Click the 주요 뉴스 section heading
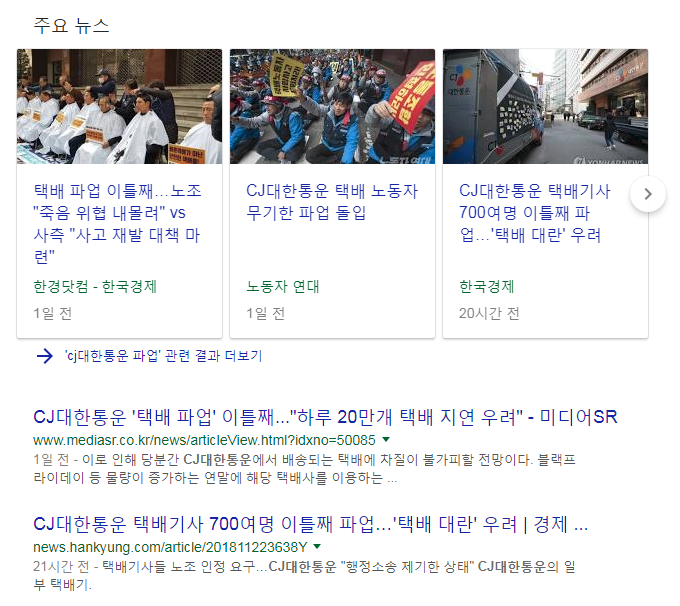This screenshot has width=680, height=606. point(72,26)
